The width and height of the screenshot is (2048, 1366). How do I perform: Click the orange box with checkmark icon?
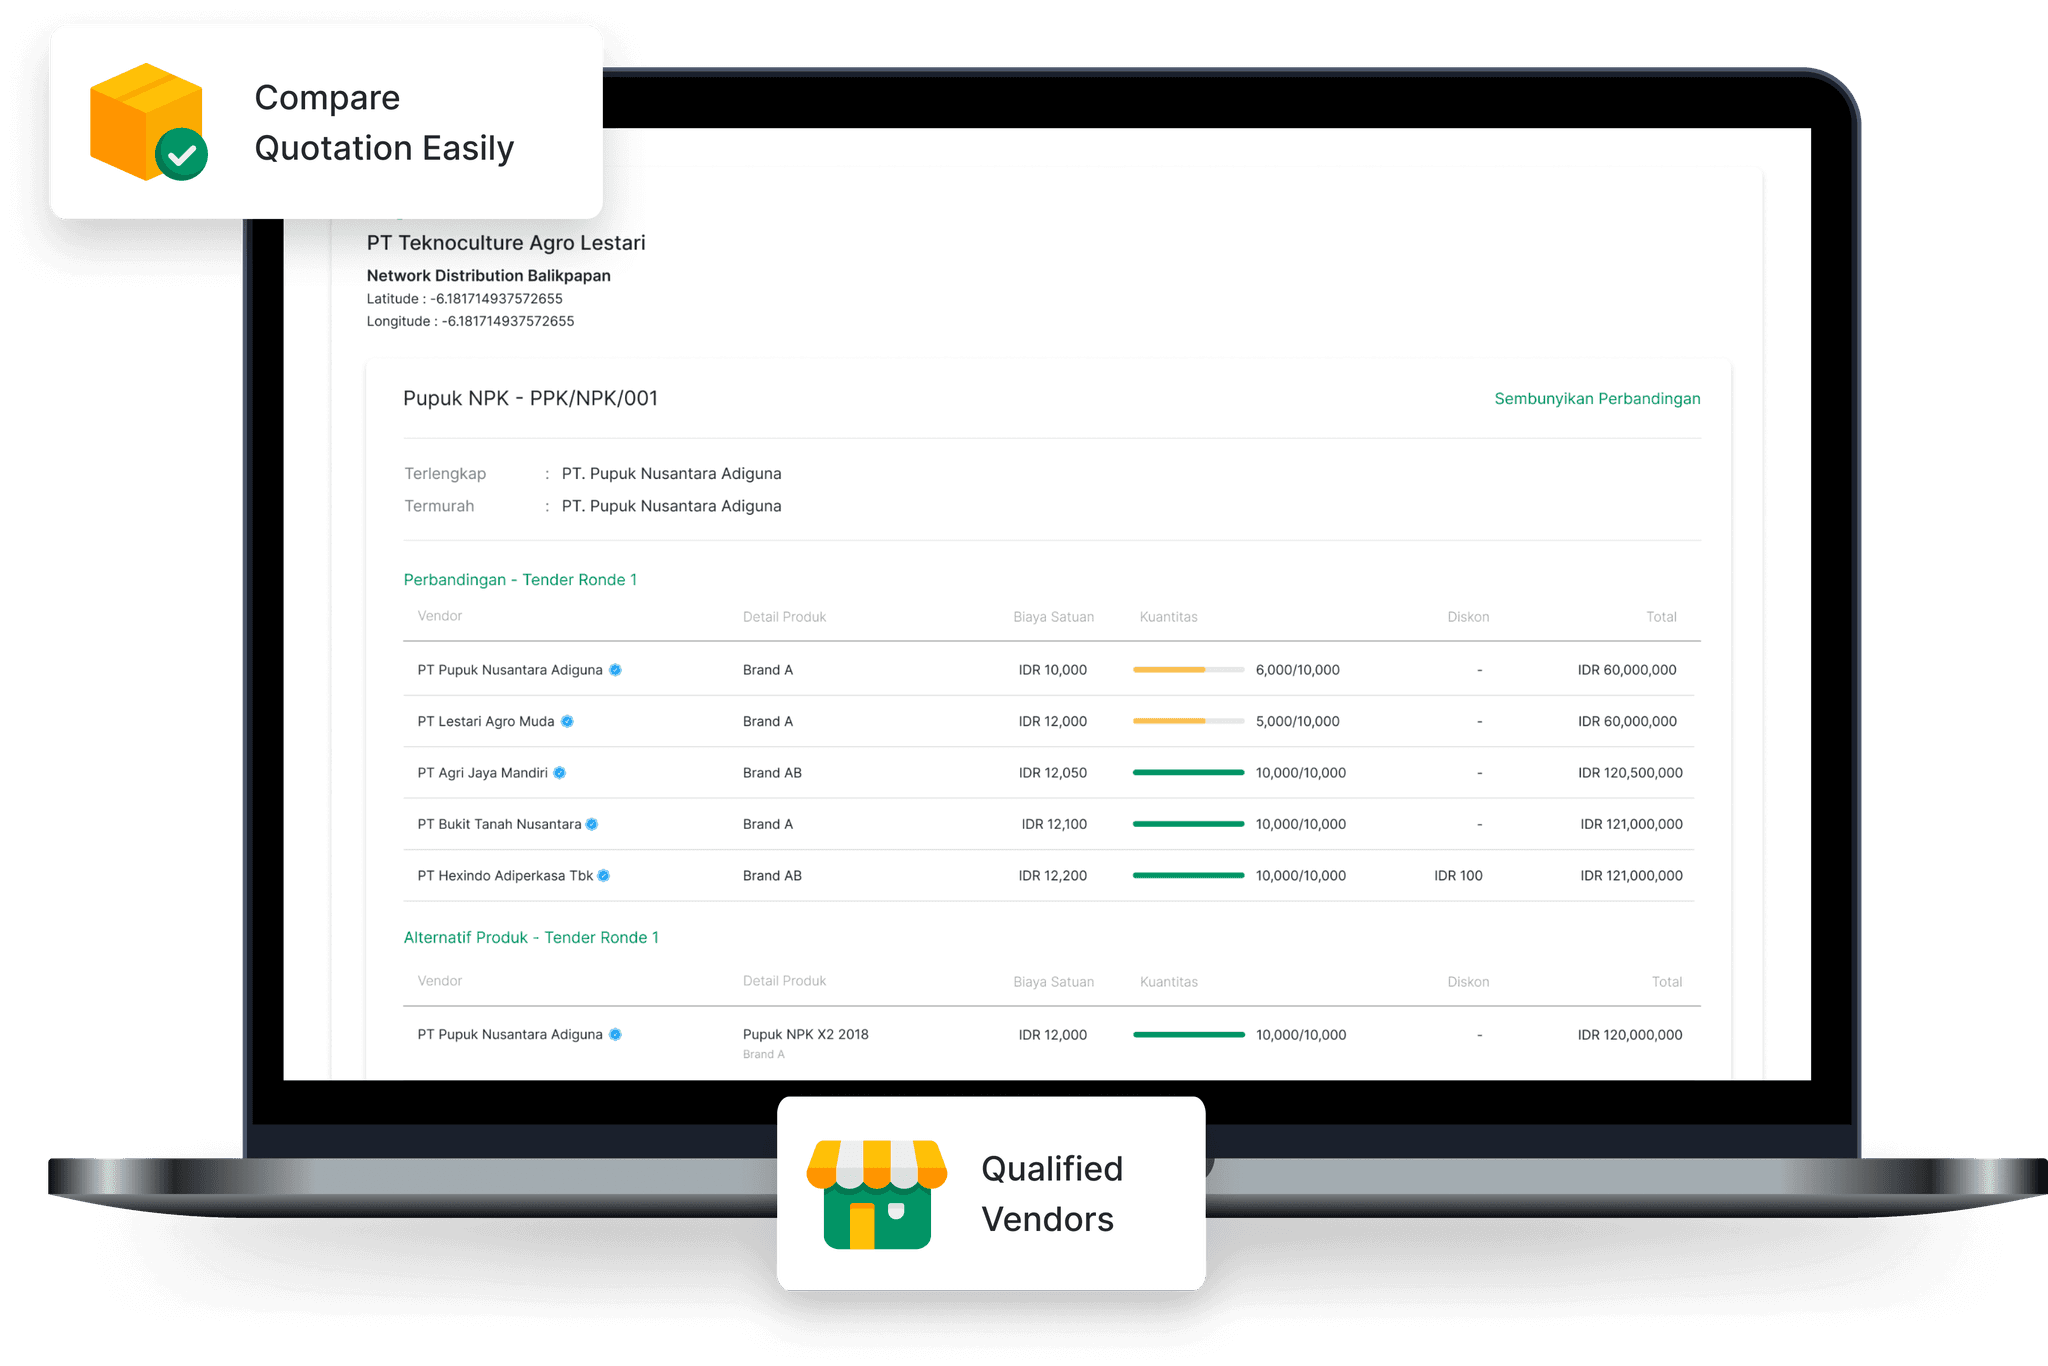148,122
